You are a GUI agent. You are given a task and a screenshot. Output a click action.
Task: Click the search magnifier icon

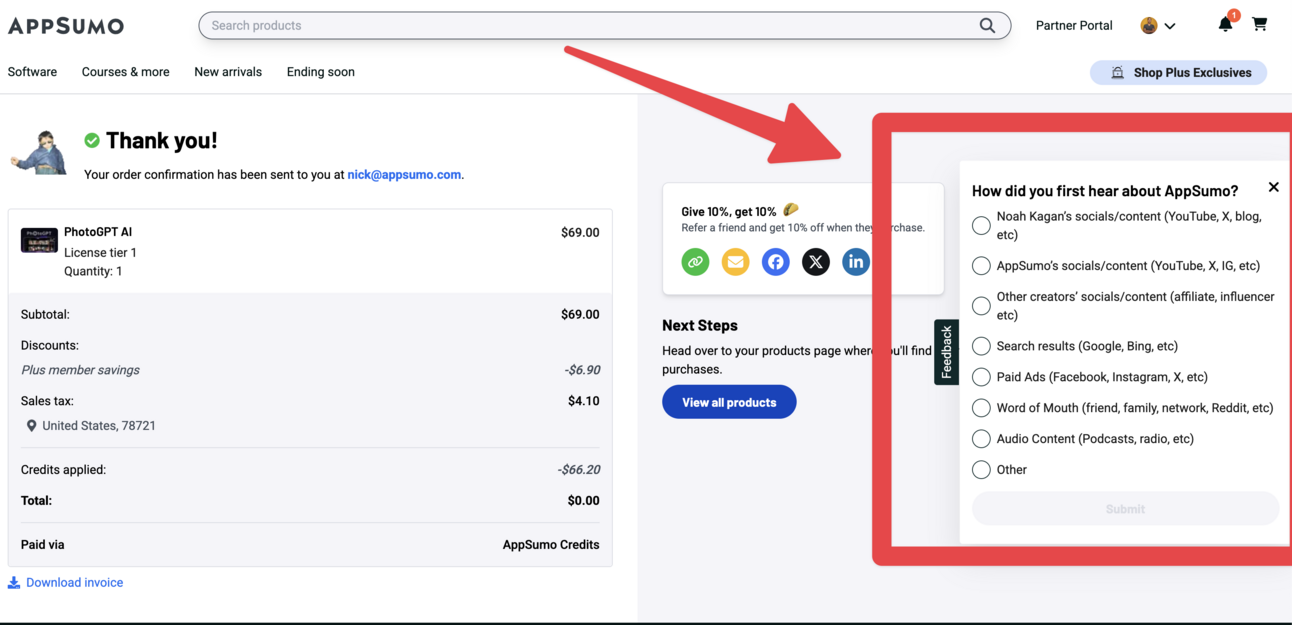(987, 26)
